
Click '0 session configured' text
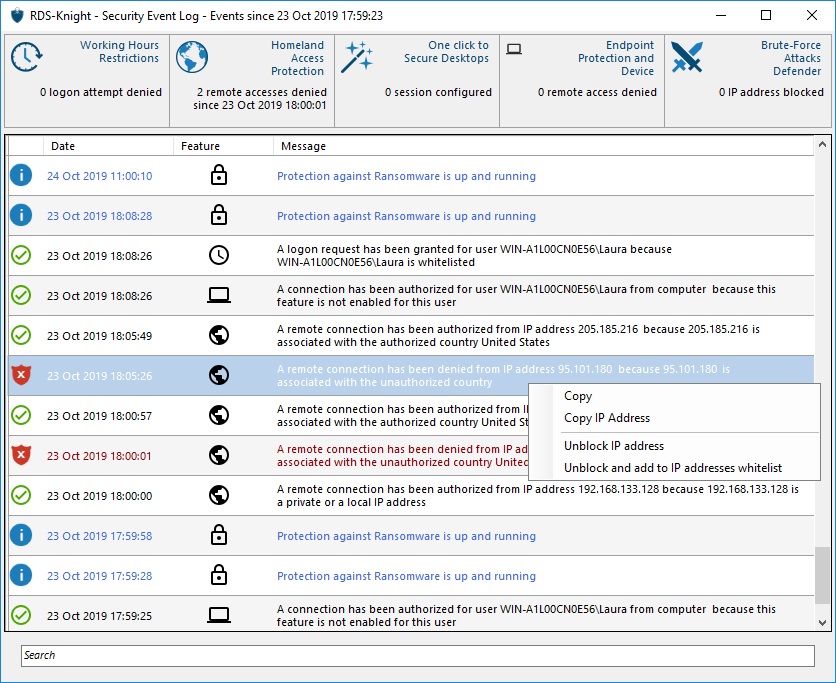point(438,92)
